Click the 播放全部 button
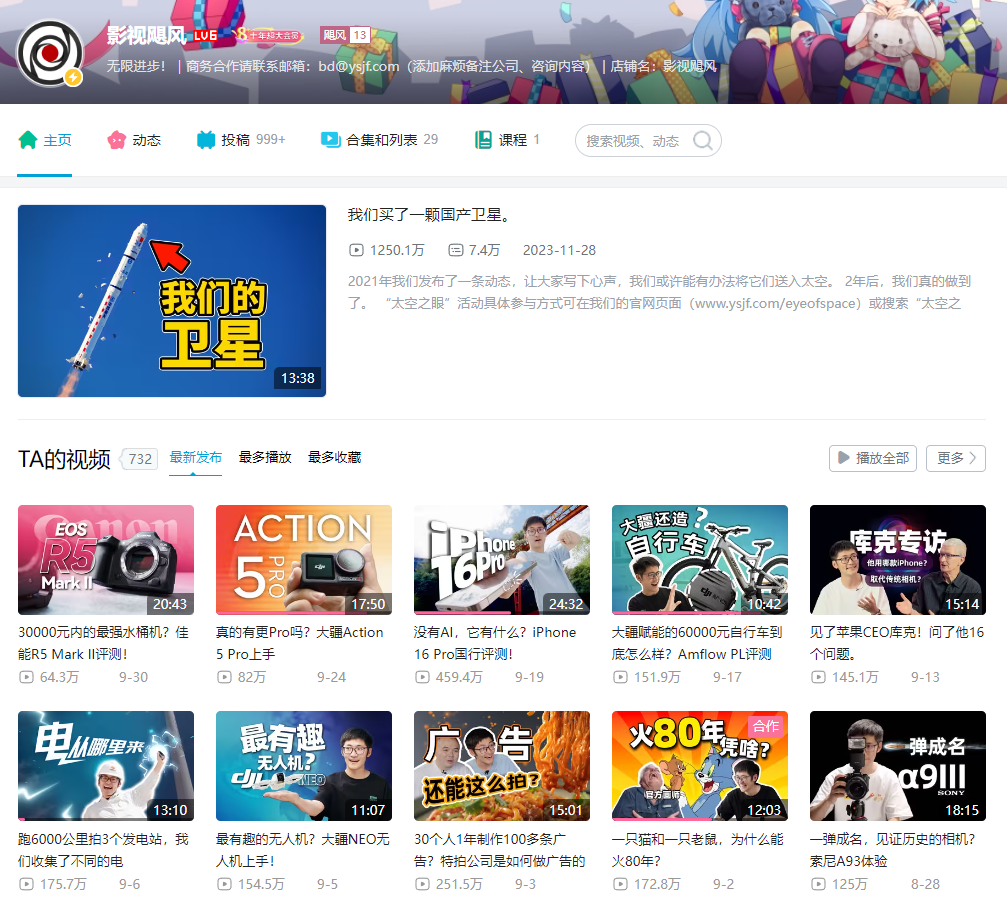The height and width of the screenshot is (911, 1007). pos(873,458)
